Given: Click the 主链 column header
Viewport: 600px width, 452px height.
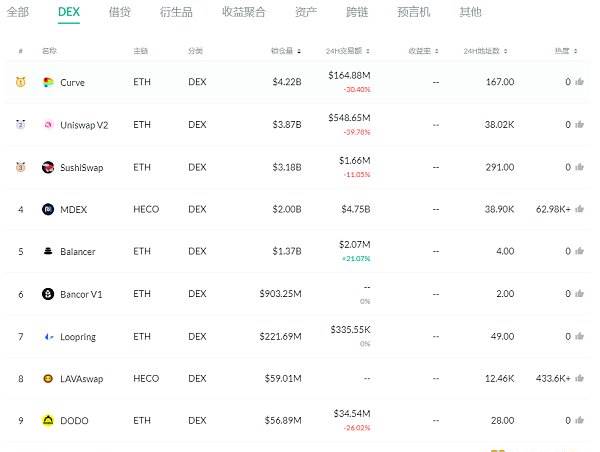Looking at the screenshot, I should click(140, 51).
